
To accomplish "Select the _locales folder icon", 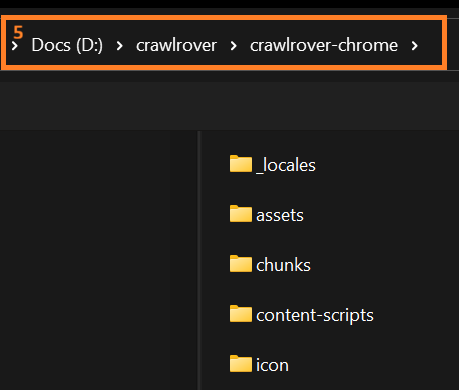I will coord(241,164).
